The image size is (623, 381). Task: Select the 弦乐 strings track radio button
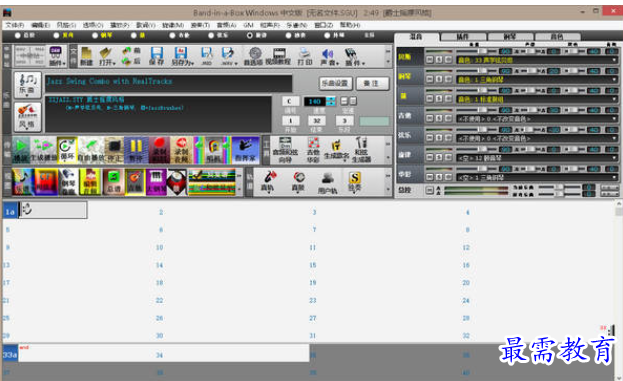[211, 35]
